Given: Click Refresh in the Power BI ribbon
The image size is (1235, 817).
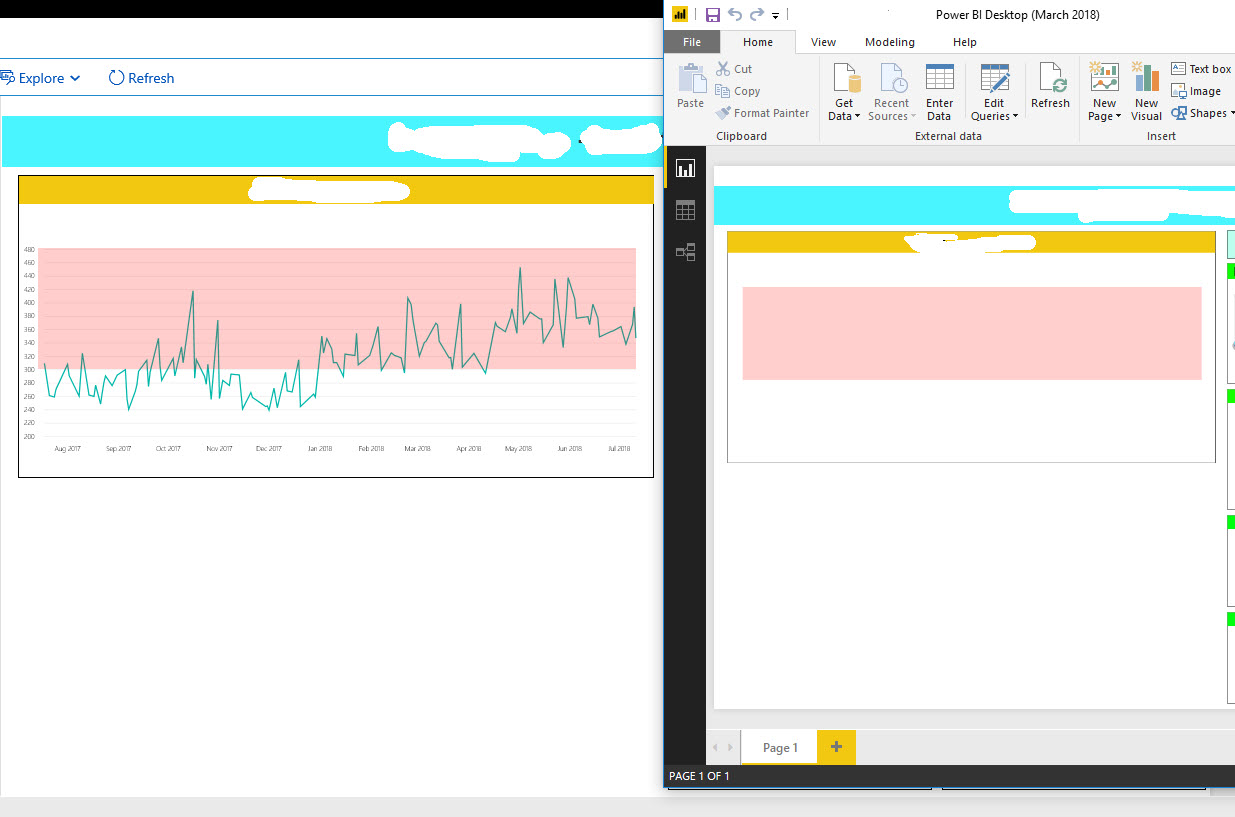Looking at the screenshot, I should [x=1050, y=86].
